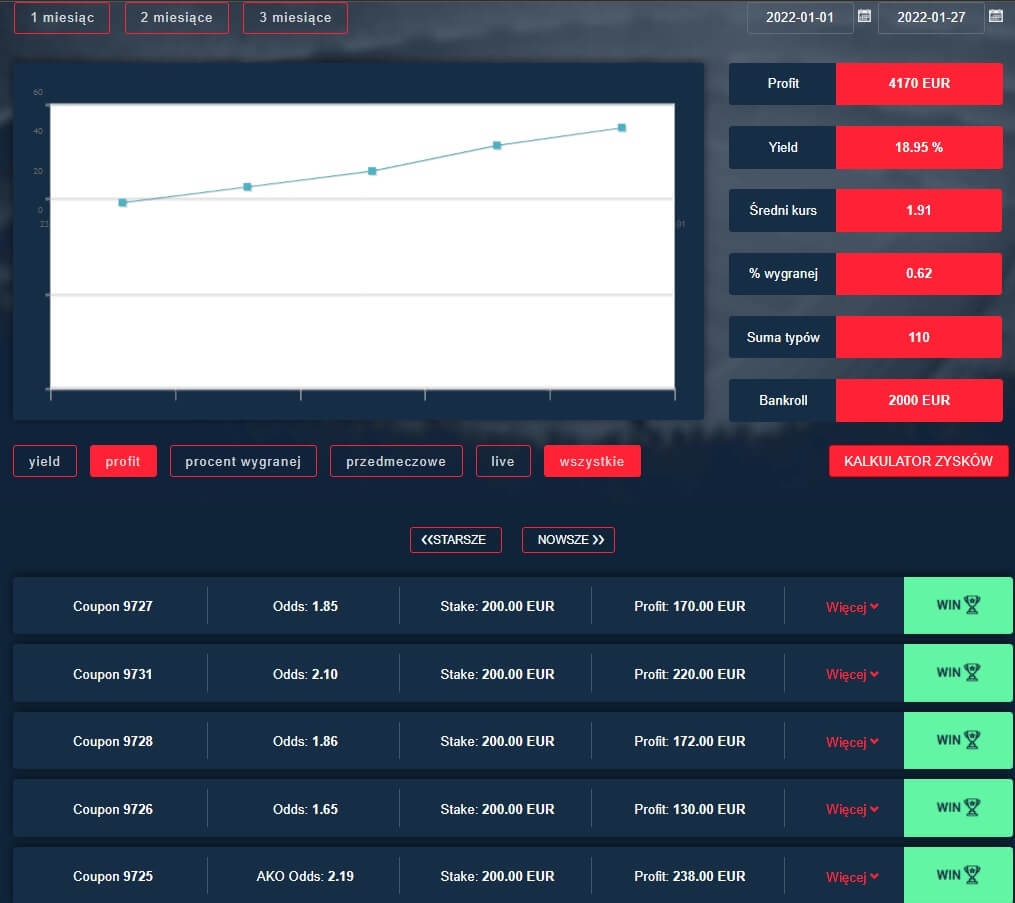The image size is (1015, 903).
Task: Toggle the yield chart filter
Action: [45, 461]
